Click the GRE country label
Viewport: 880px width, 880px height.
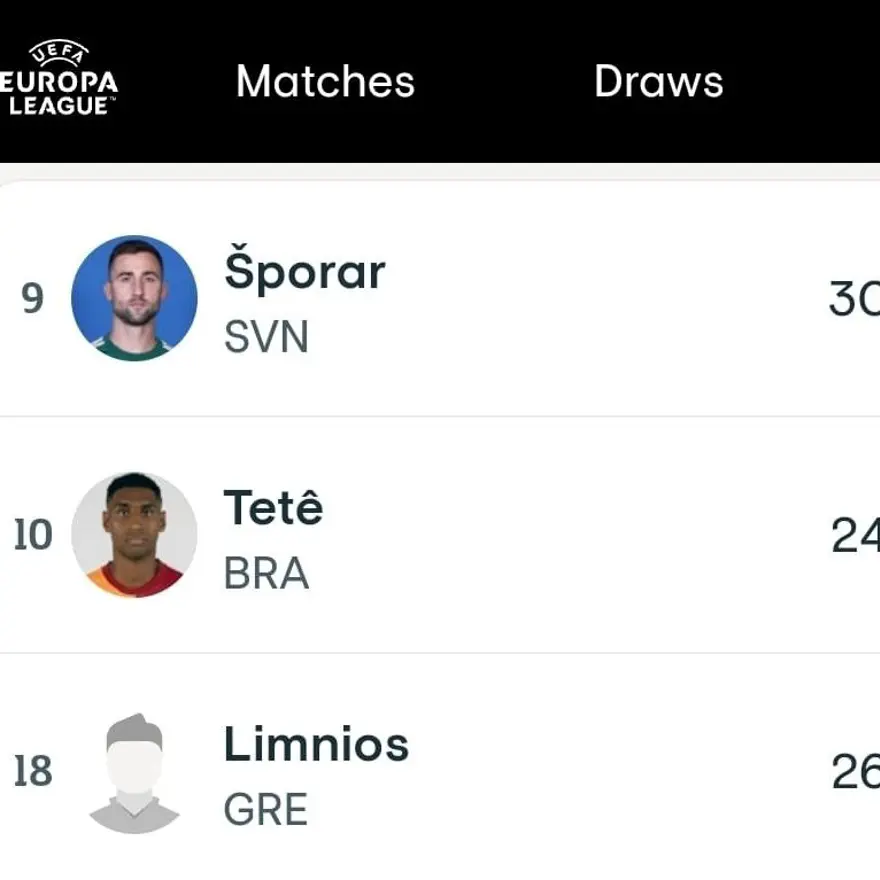coord(265,810)
